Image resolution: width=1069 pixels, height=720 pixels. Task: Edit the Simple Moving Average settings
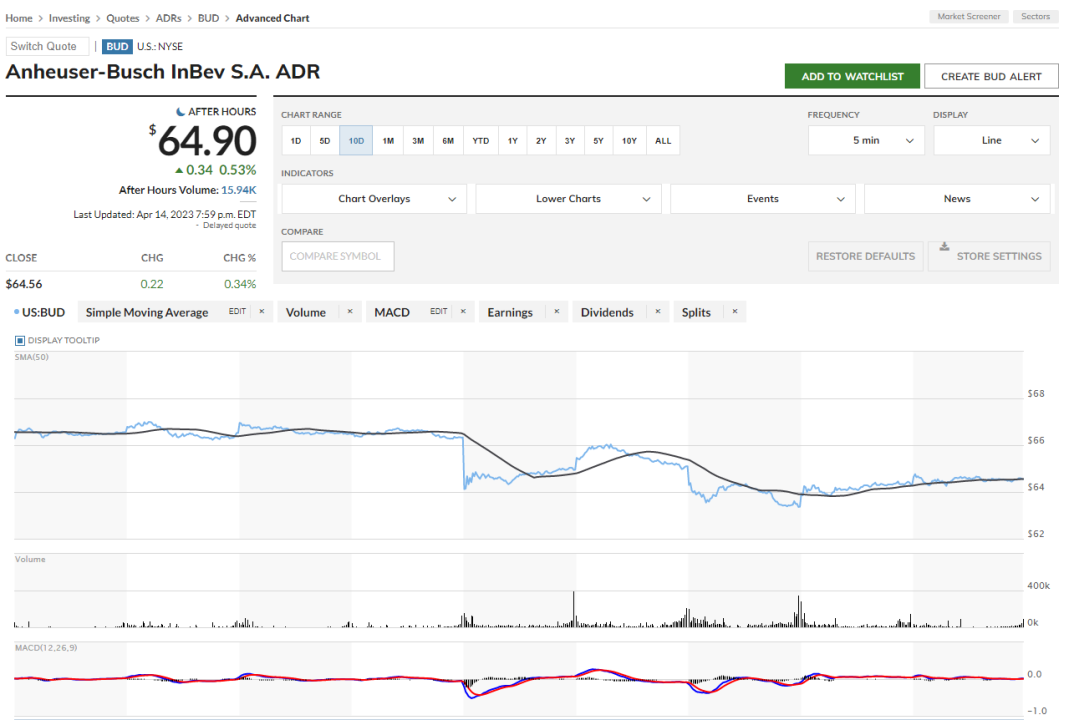[237, 312]
